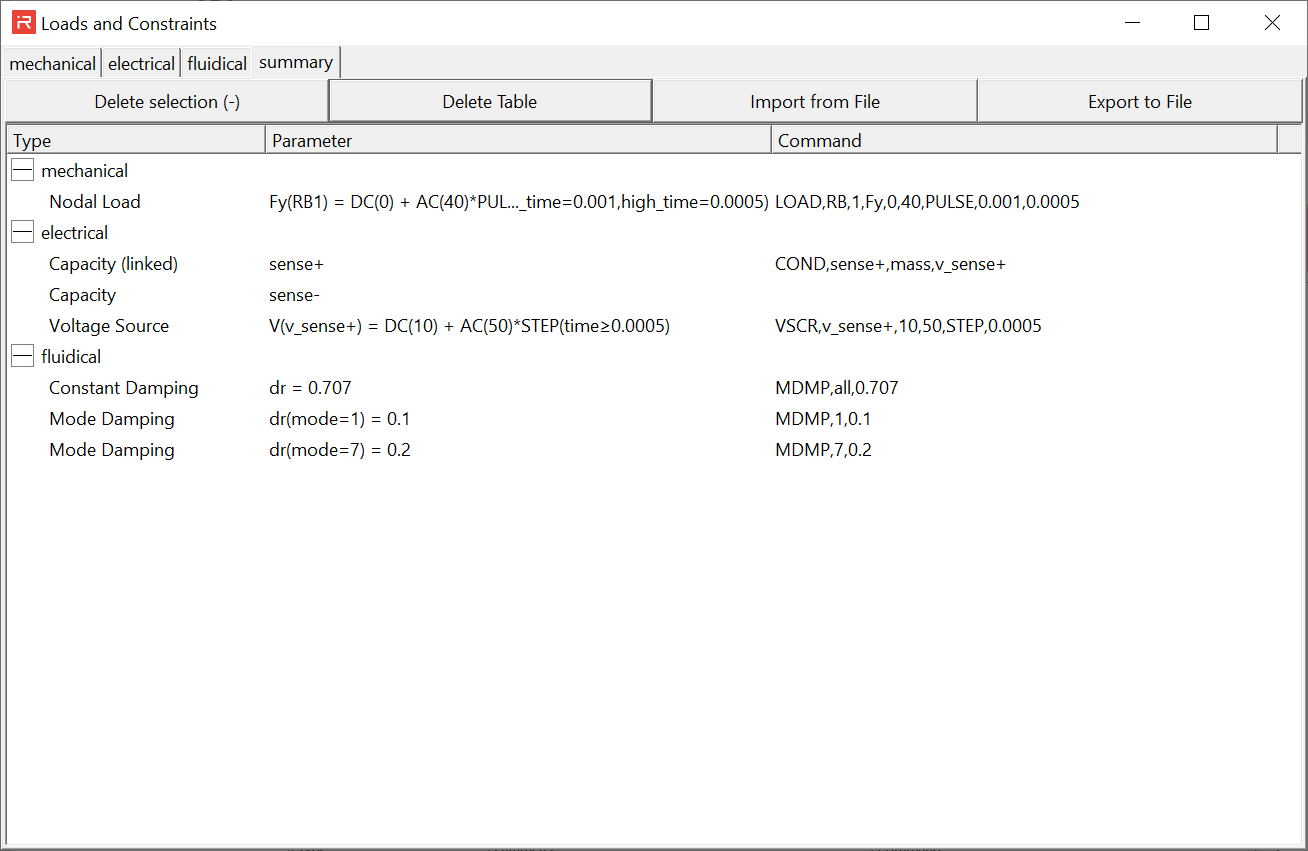The width and height of the screenshot is (1308, 851).
Task: Click Export to File button
Action: point(1139,102)
